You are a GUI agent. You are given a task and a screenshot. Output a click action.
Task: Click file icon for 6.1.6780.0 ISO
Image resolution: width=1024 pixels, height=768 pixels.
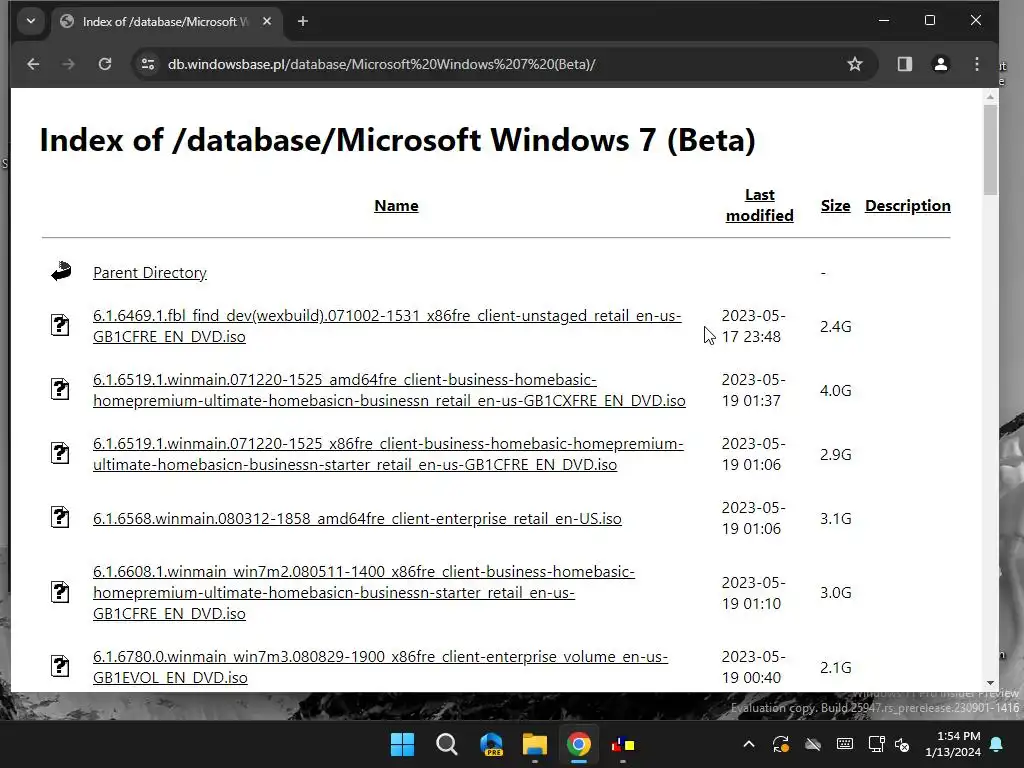point(60,665)
